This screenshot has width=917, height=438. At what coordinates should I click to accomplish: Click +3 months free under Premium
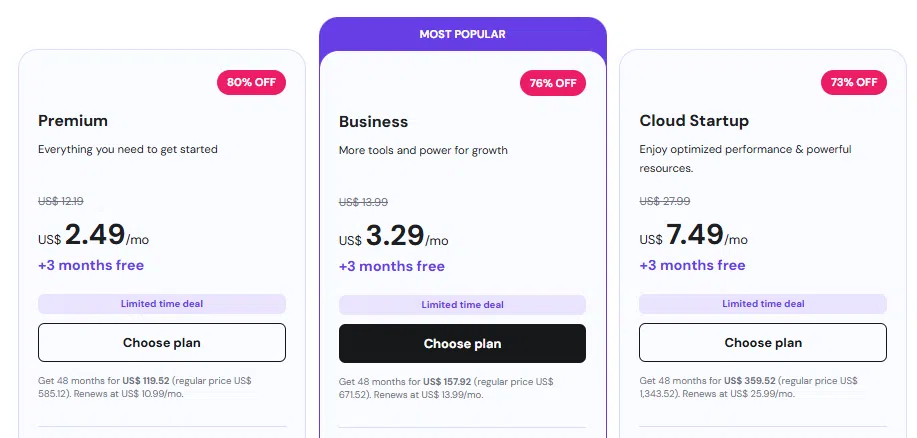coord(91,265)
